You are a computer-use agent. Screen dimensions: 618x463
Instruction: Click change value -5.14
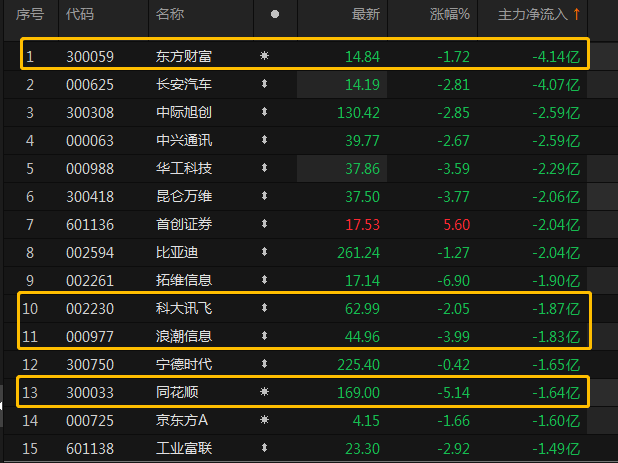(453, 392)
